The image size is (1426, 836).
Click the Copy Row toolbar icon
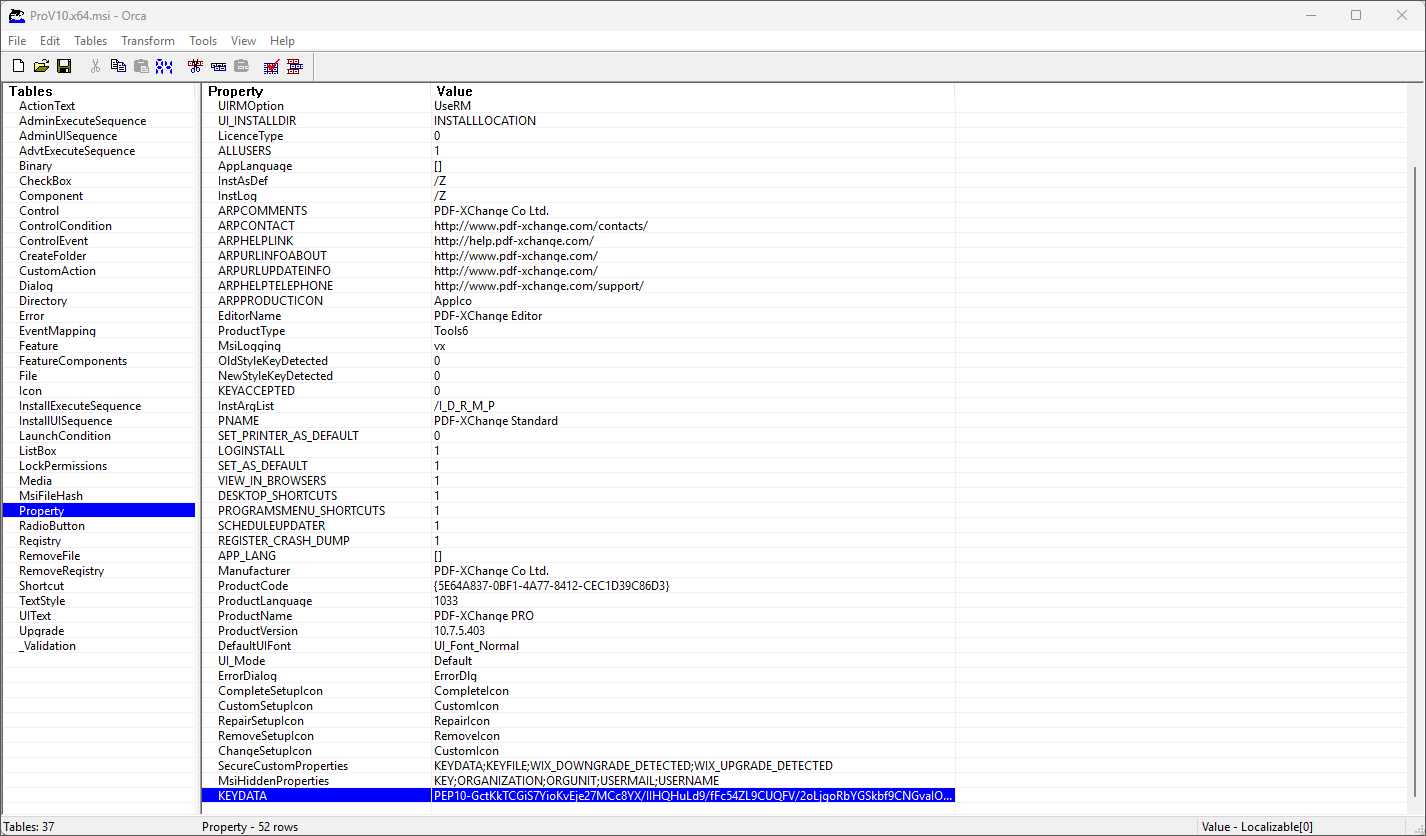point(218,67)
